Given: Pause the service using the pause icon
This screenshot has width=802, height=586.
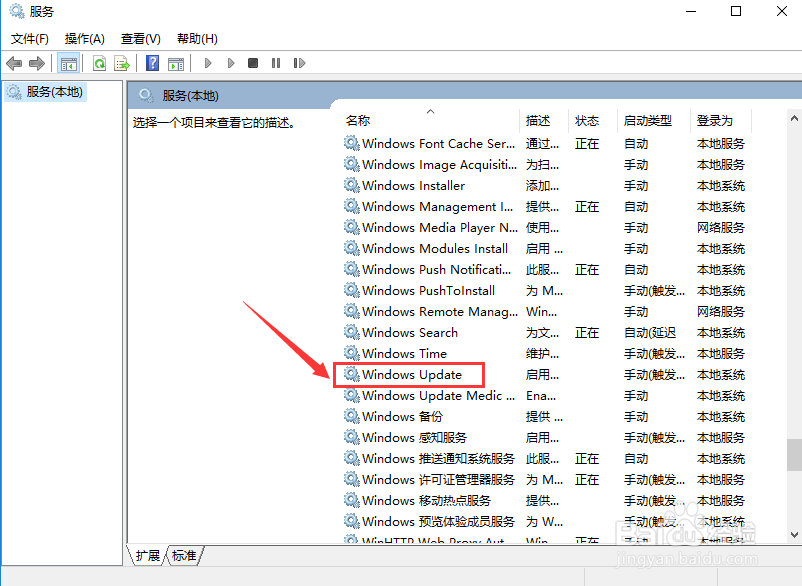Looking at the screenshot, I should pos(275,63).
